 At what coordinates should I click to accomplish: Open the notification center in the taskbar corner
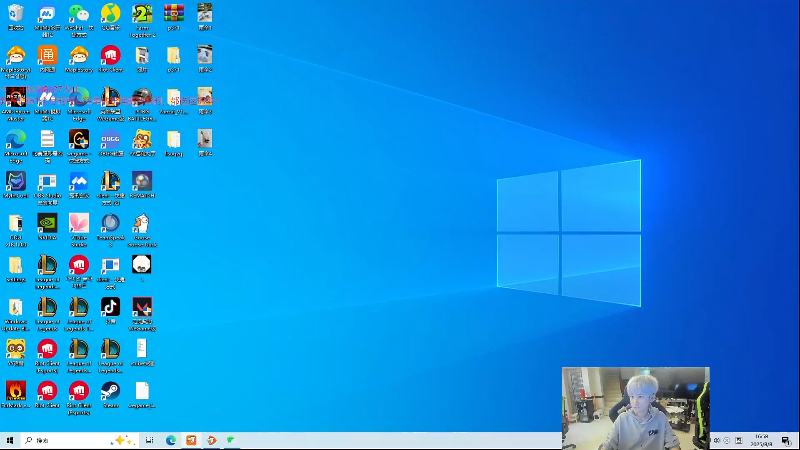click(786, 440)
